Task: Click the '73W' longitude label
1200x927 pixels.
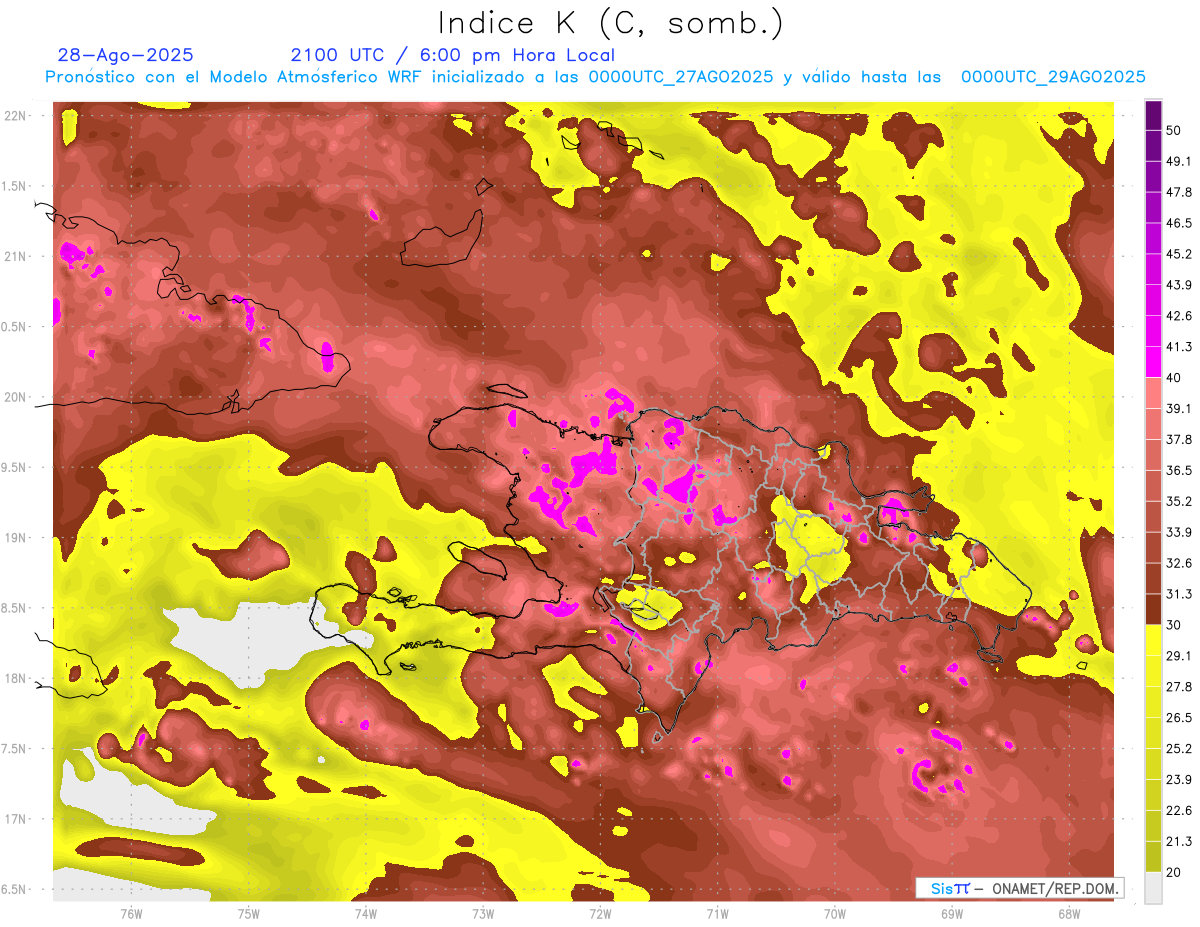Action: click(482, 914)
